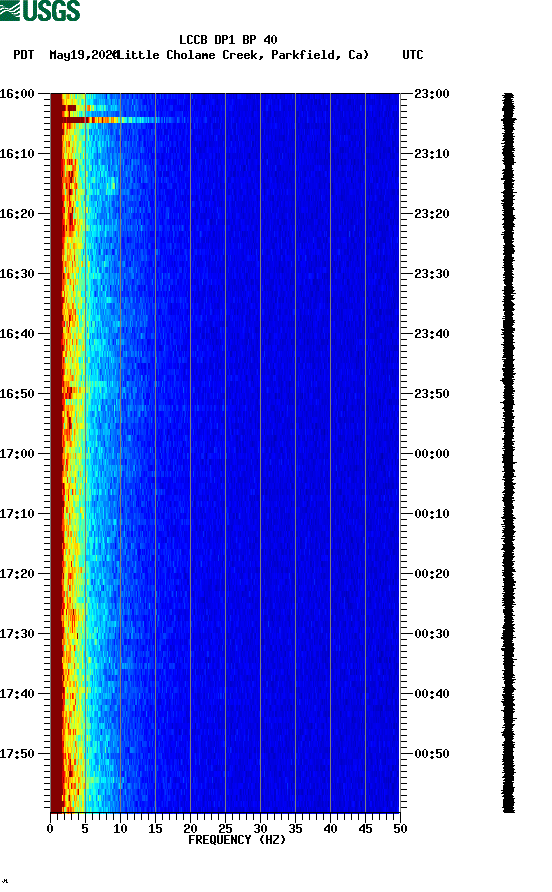The width and height of the screenshot is (552, 892).
Task: Click the 16:20 PDT time label
Action: (17, 213)
